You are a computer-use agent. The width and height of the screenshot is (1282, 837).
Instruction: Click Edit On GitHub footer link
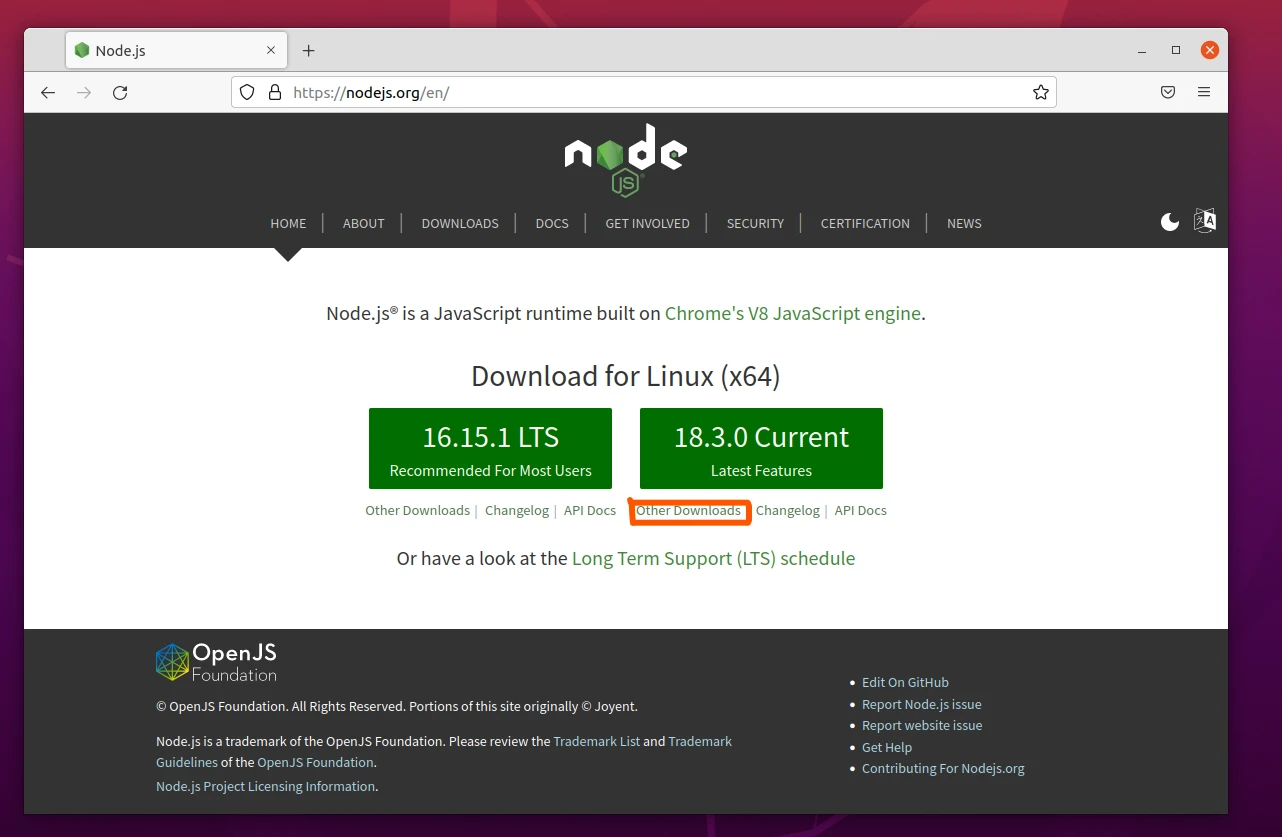click(905, 682)
